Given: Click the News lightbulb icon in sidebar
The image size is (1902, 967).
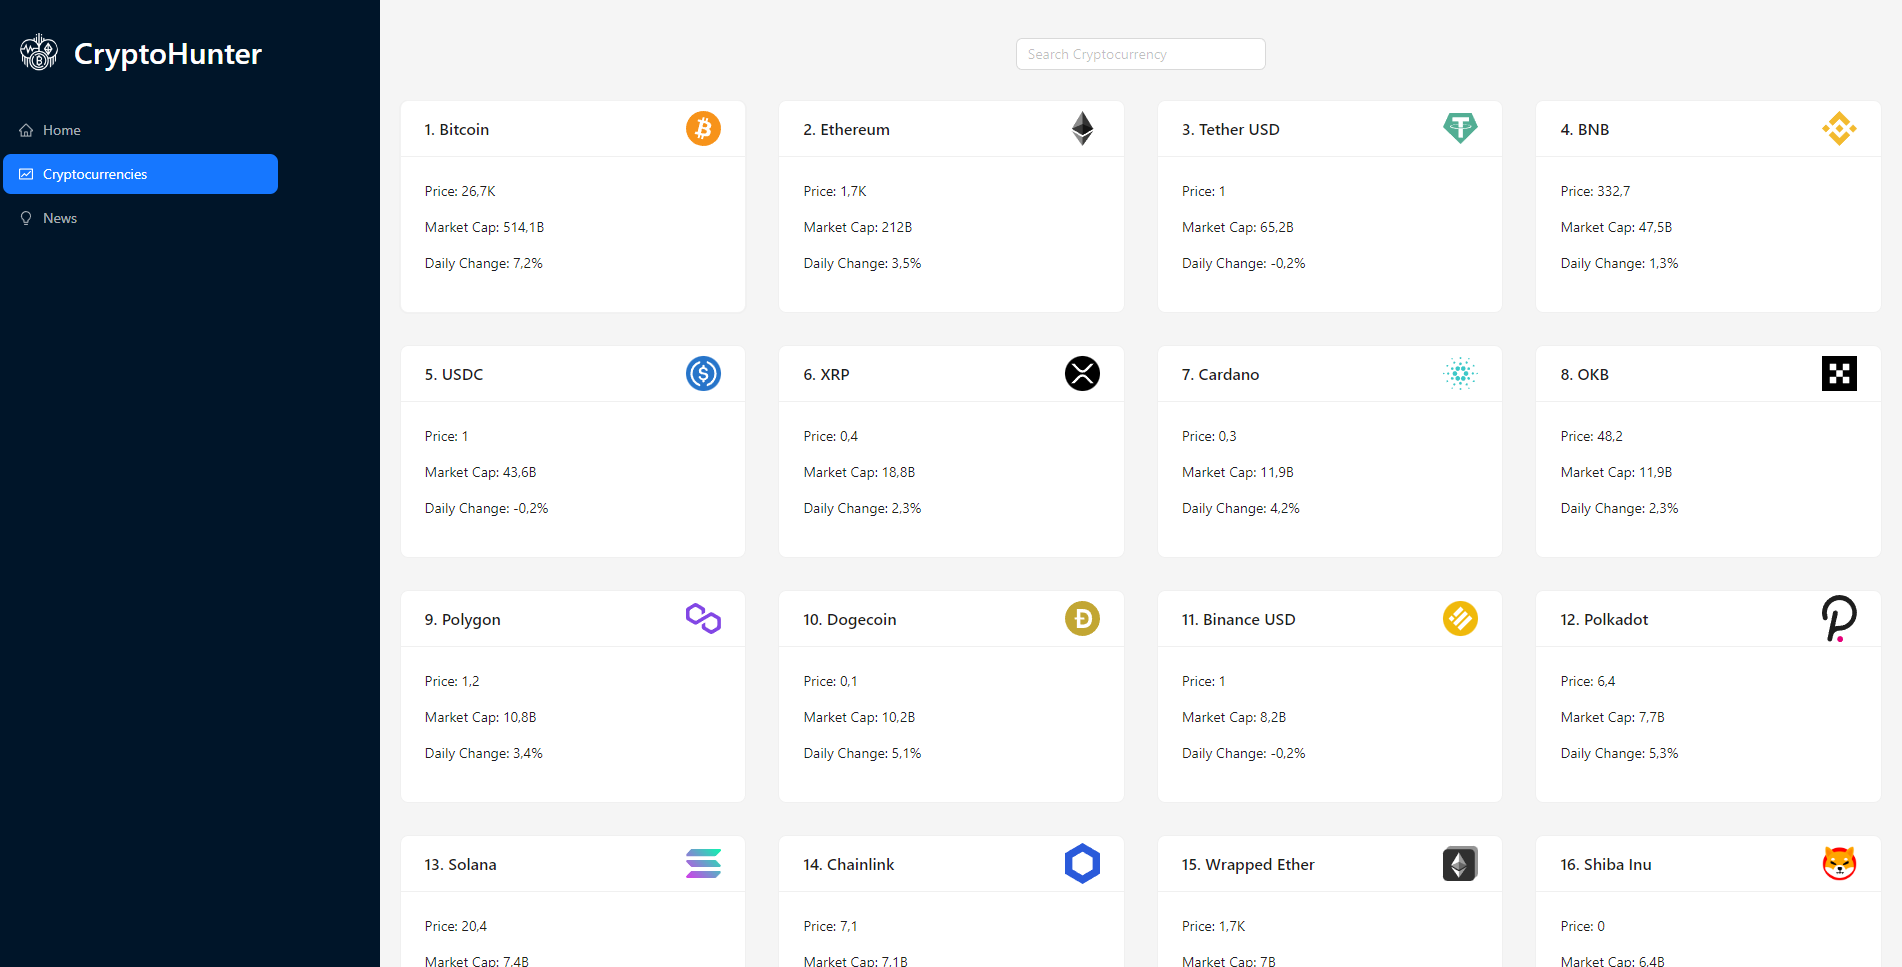Looking at the screenshot, I should click(26, 218).
